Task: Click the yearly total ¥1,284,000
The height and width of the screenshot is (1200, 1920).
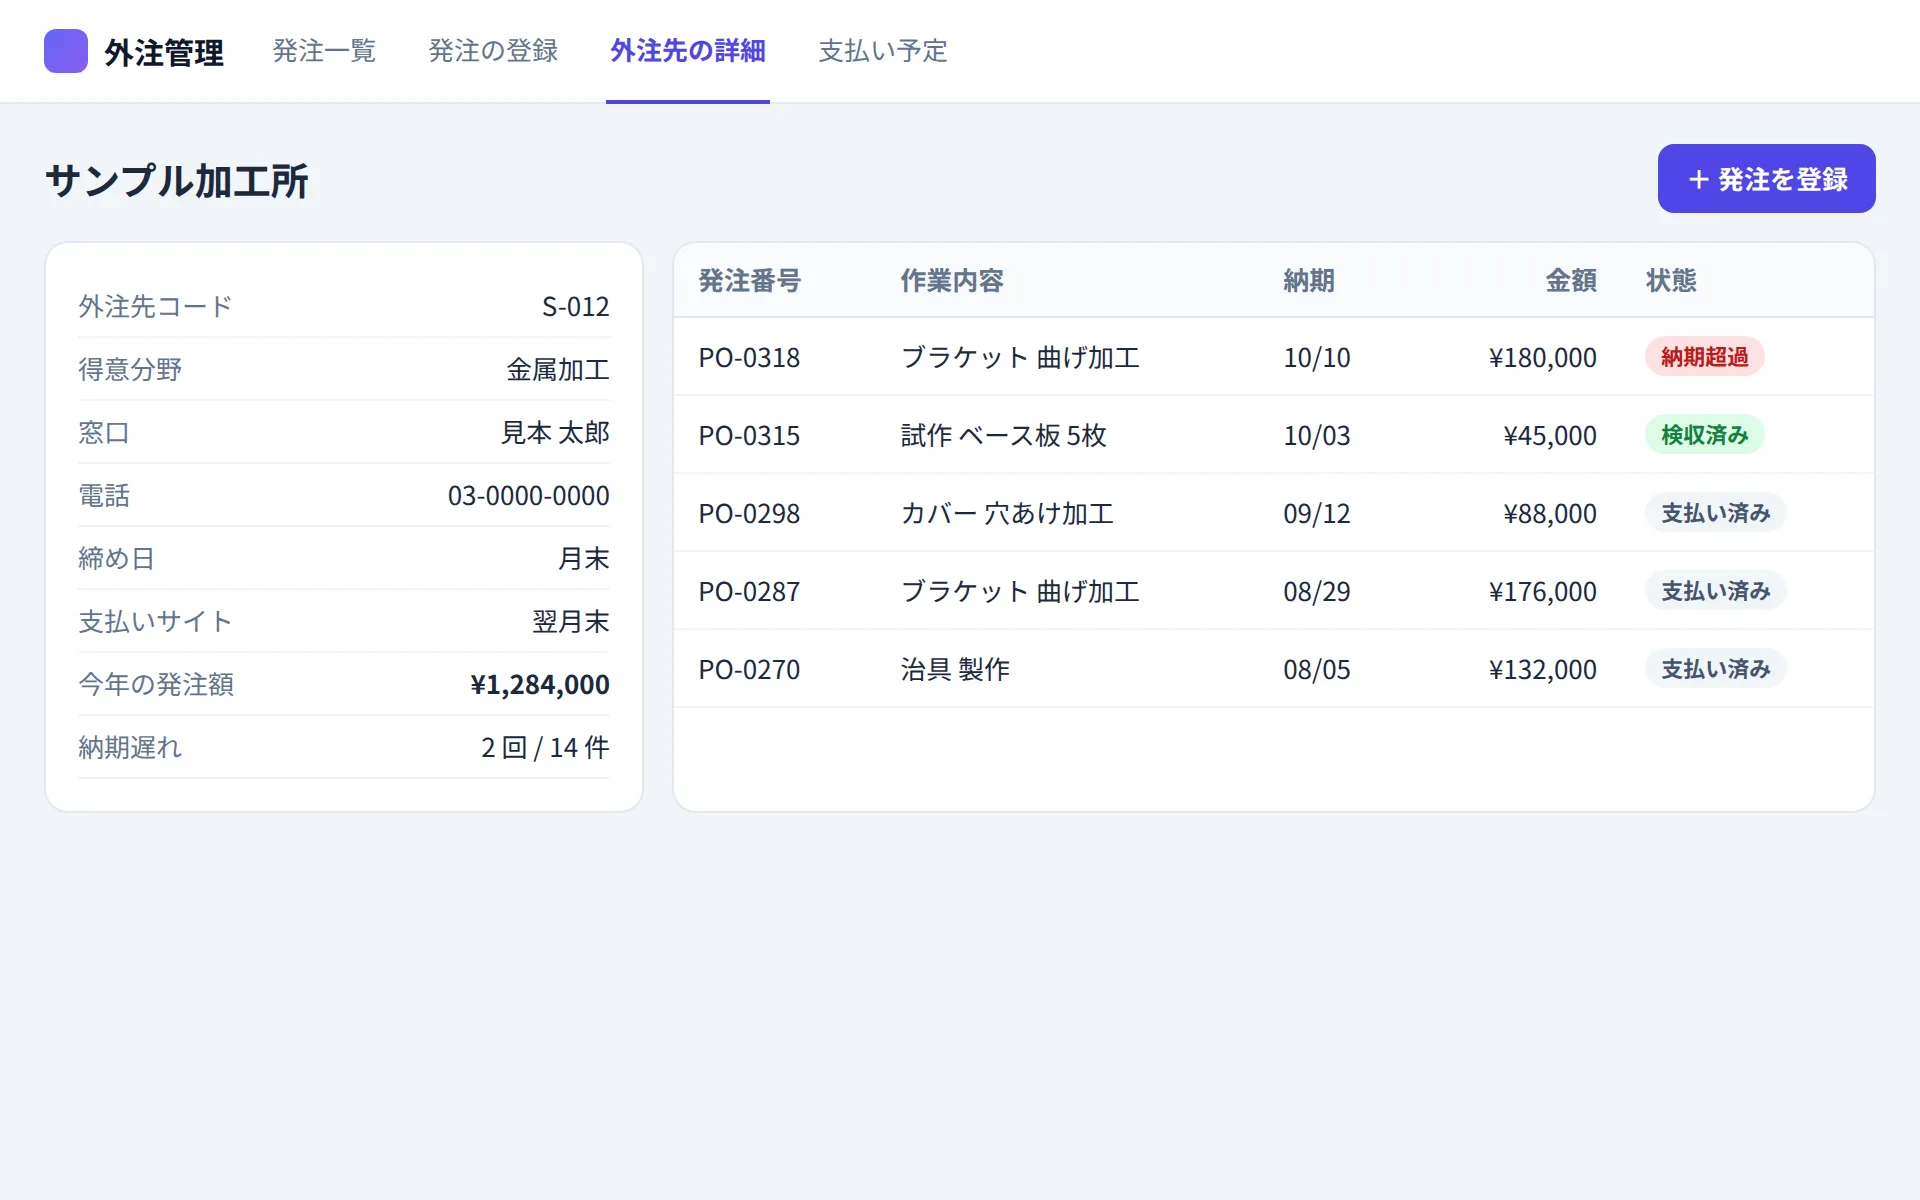Action: click(540, 685)
